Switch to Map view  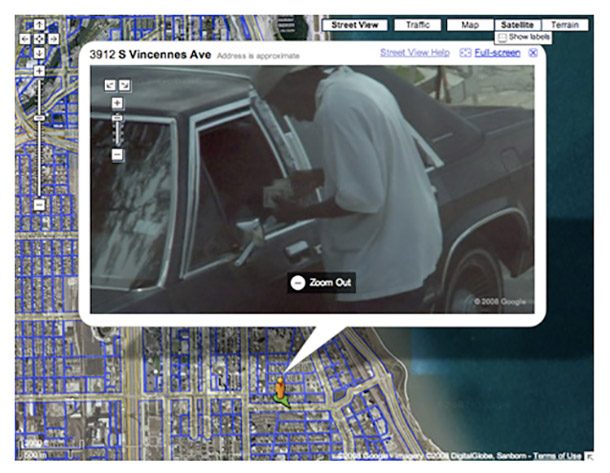[470, 25]
